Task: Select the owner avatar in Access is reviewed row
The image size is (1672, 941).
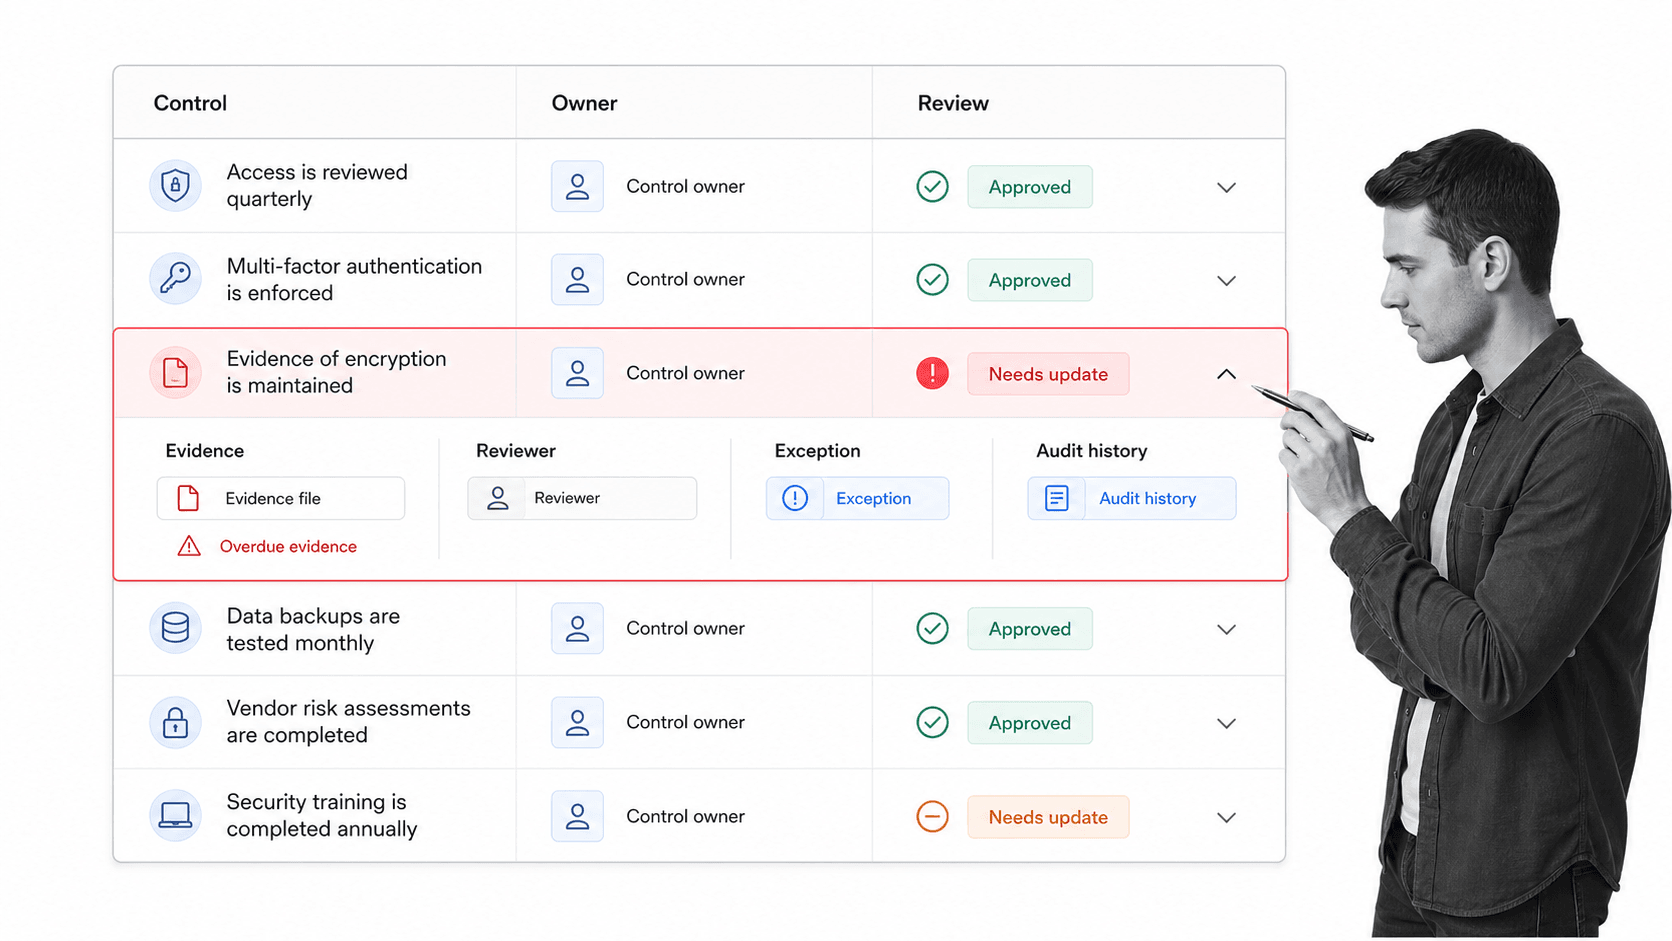Action: (577, 186)
